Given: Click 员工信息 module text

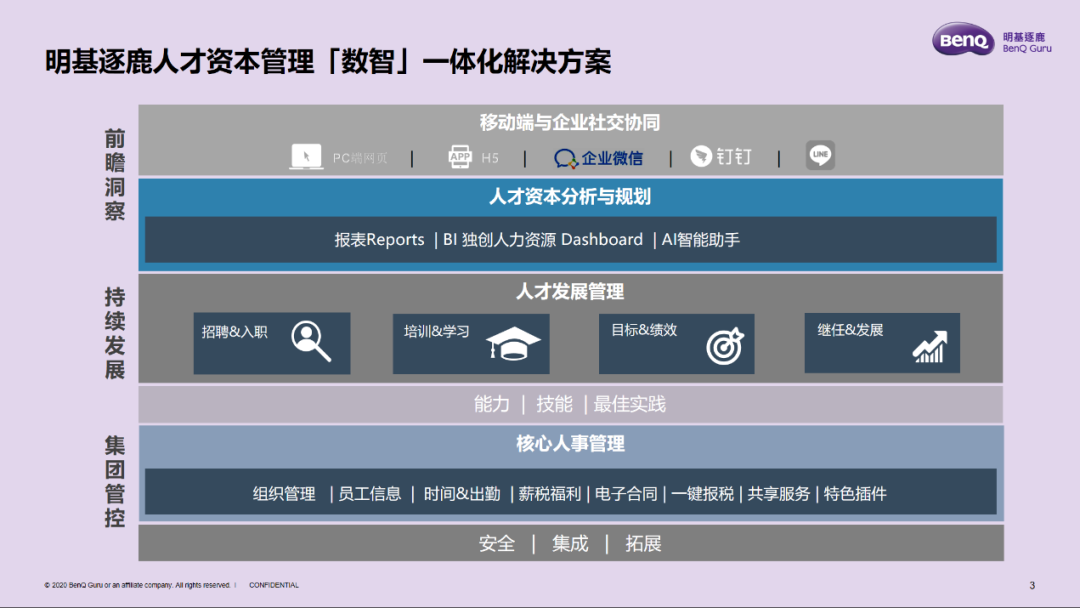Looking at the screenshot, I should (369, 494).
